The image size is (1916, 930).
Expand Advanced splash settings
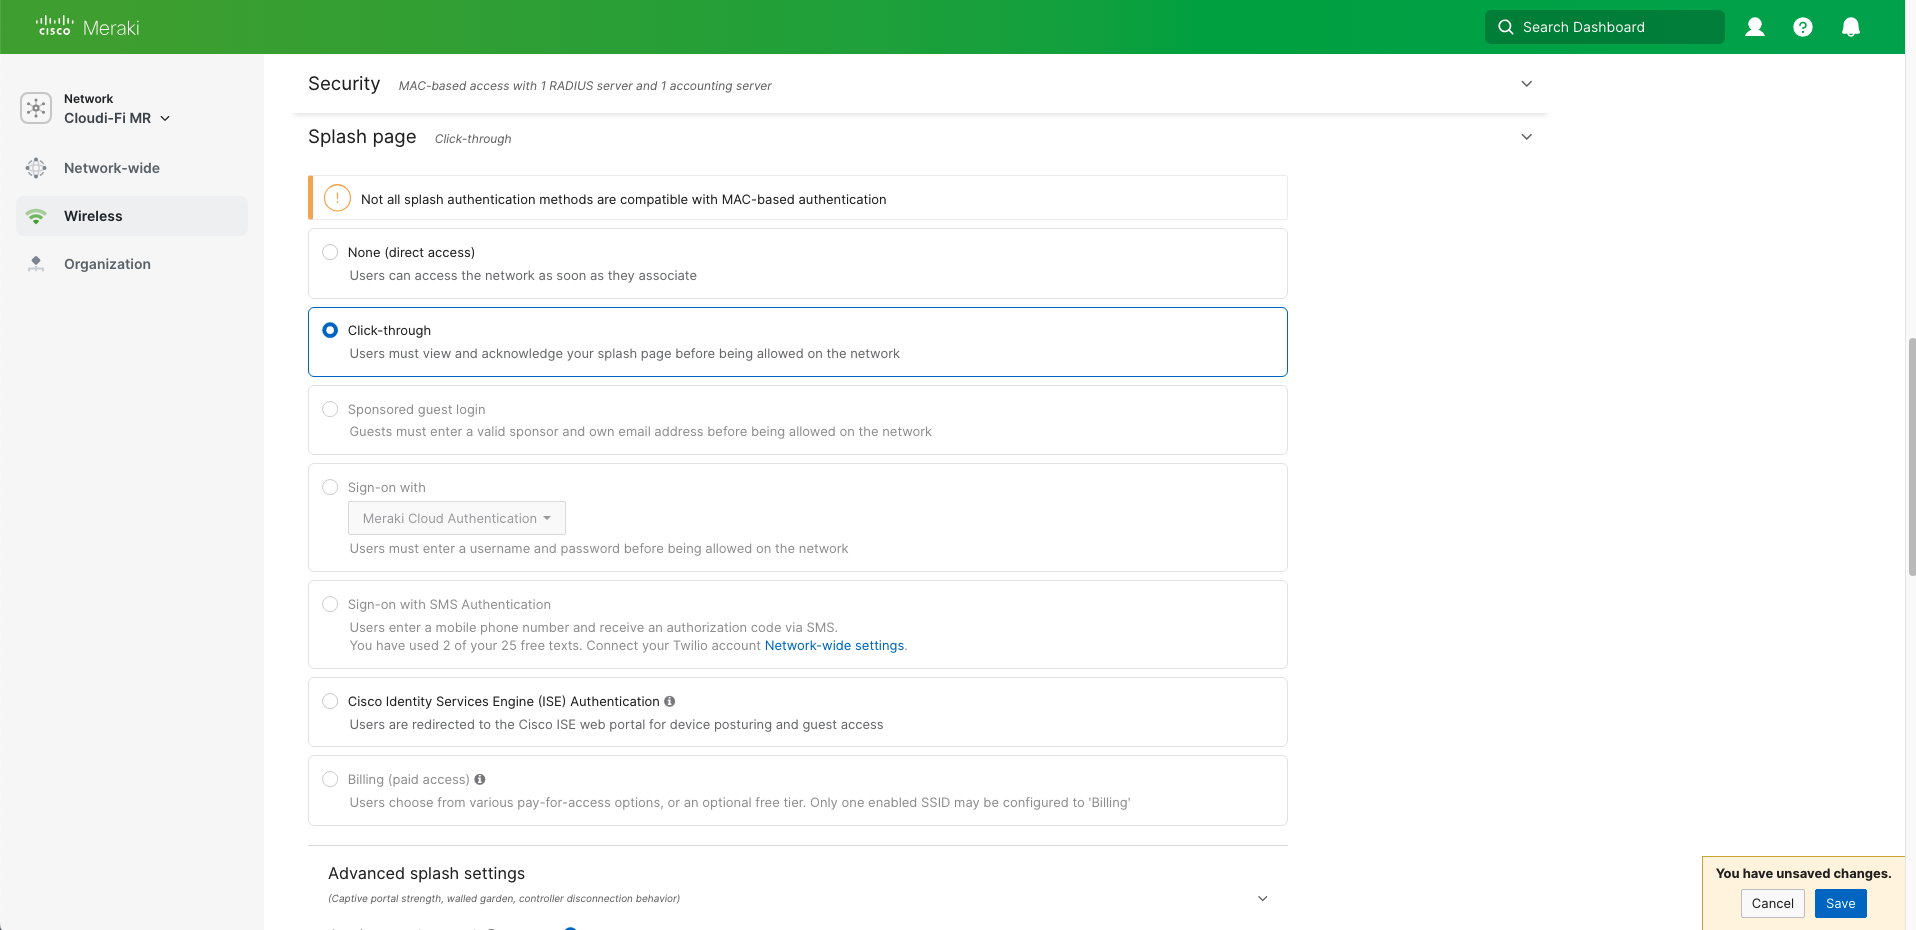click(x=1261, y=898)
